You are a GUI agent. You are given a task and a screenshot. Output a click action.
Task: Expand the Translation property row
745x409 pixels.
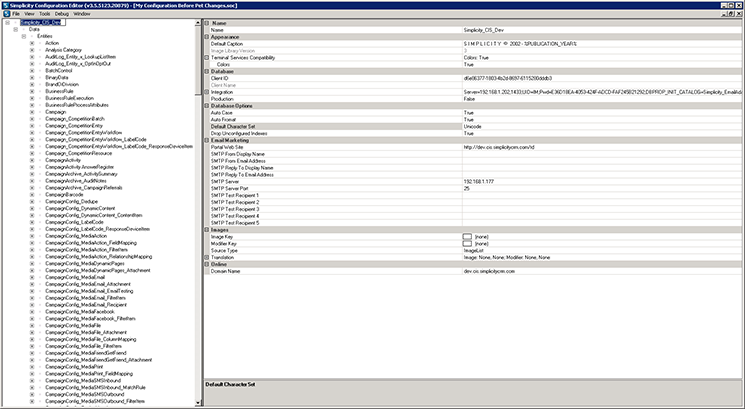[207, 257]
